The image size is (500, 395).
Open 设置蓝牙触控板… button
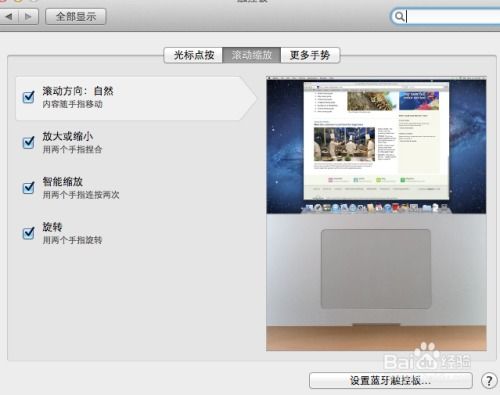[391, 380]
